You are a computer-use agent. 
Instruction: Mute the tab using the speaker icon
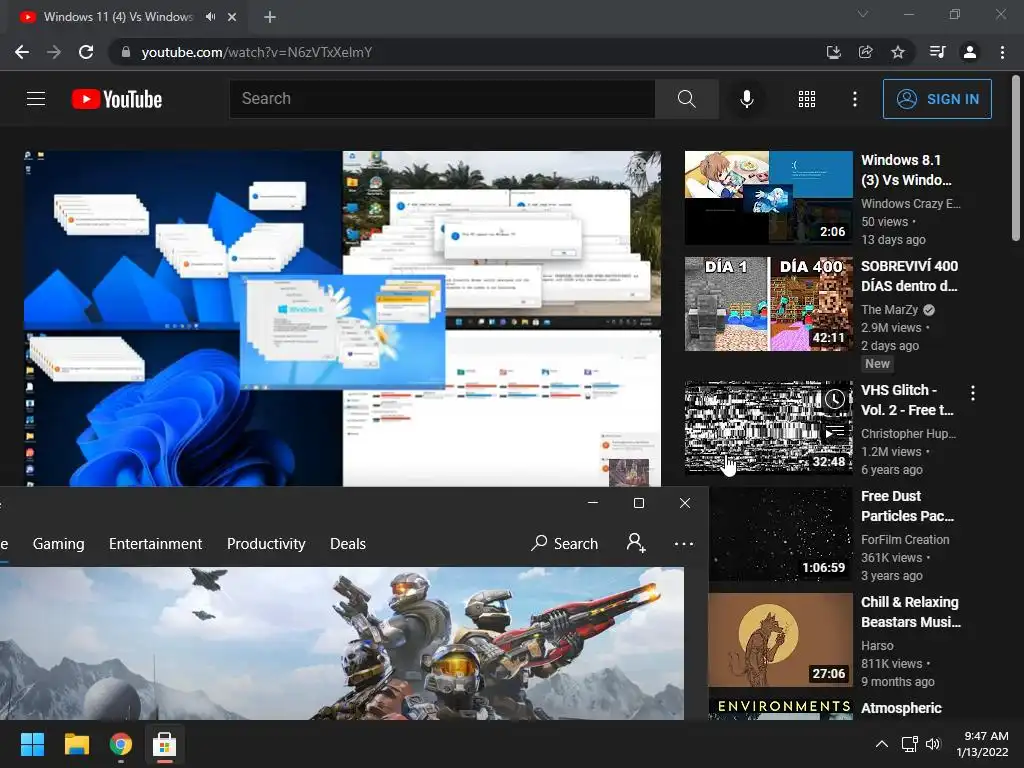[210, 17]
